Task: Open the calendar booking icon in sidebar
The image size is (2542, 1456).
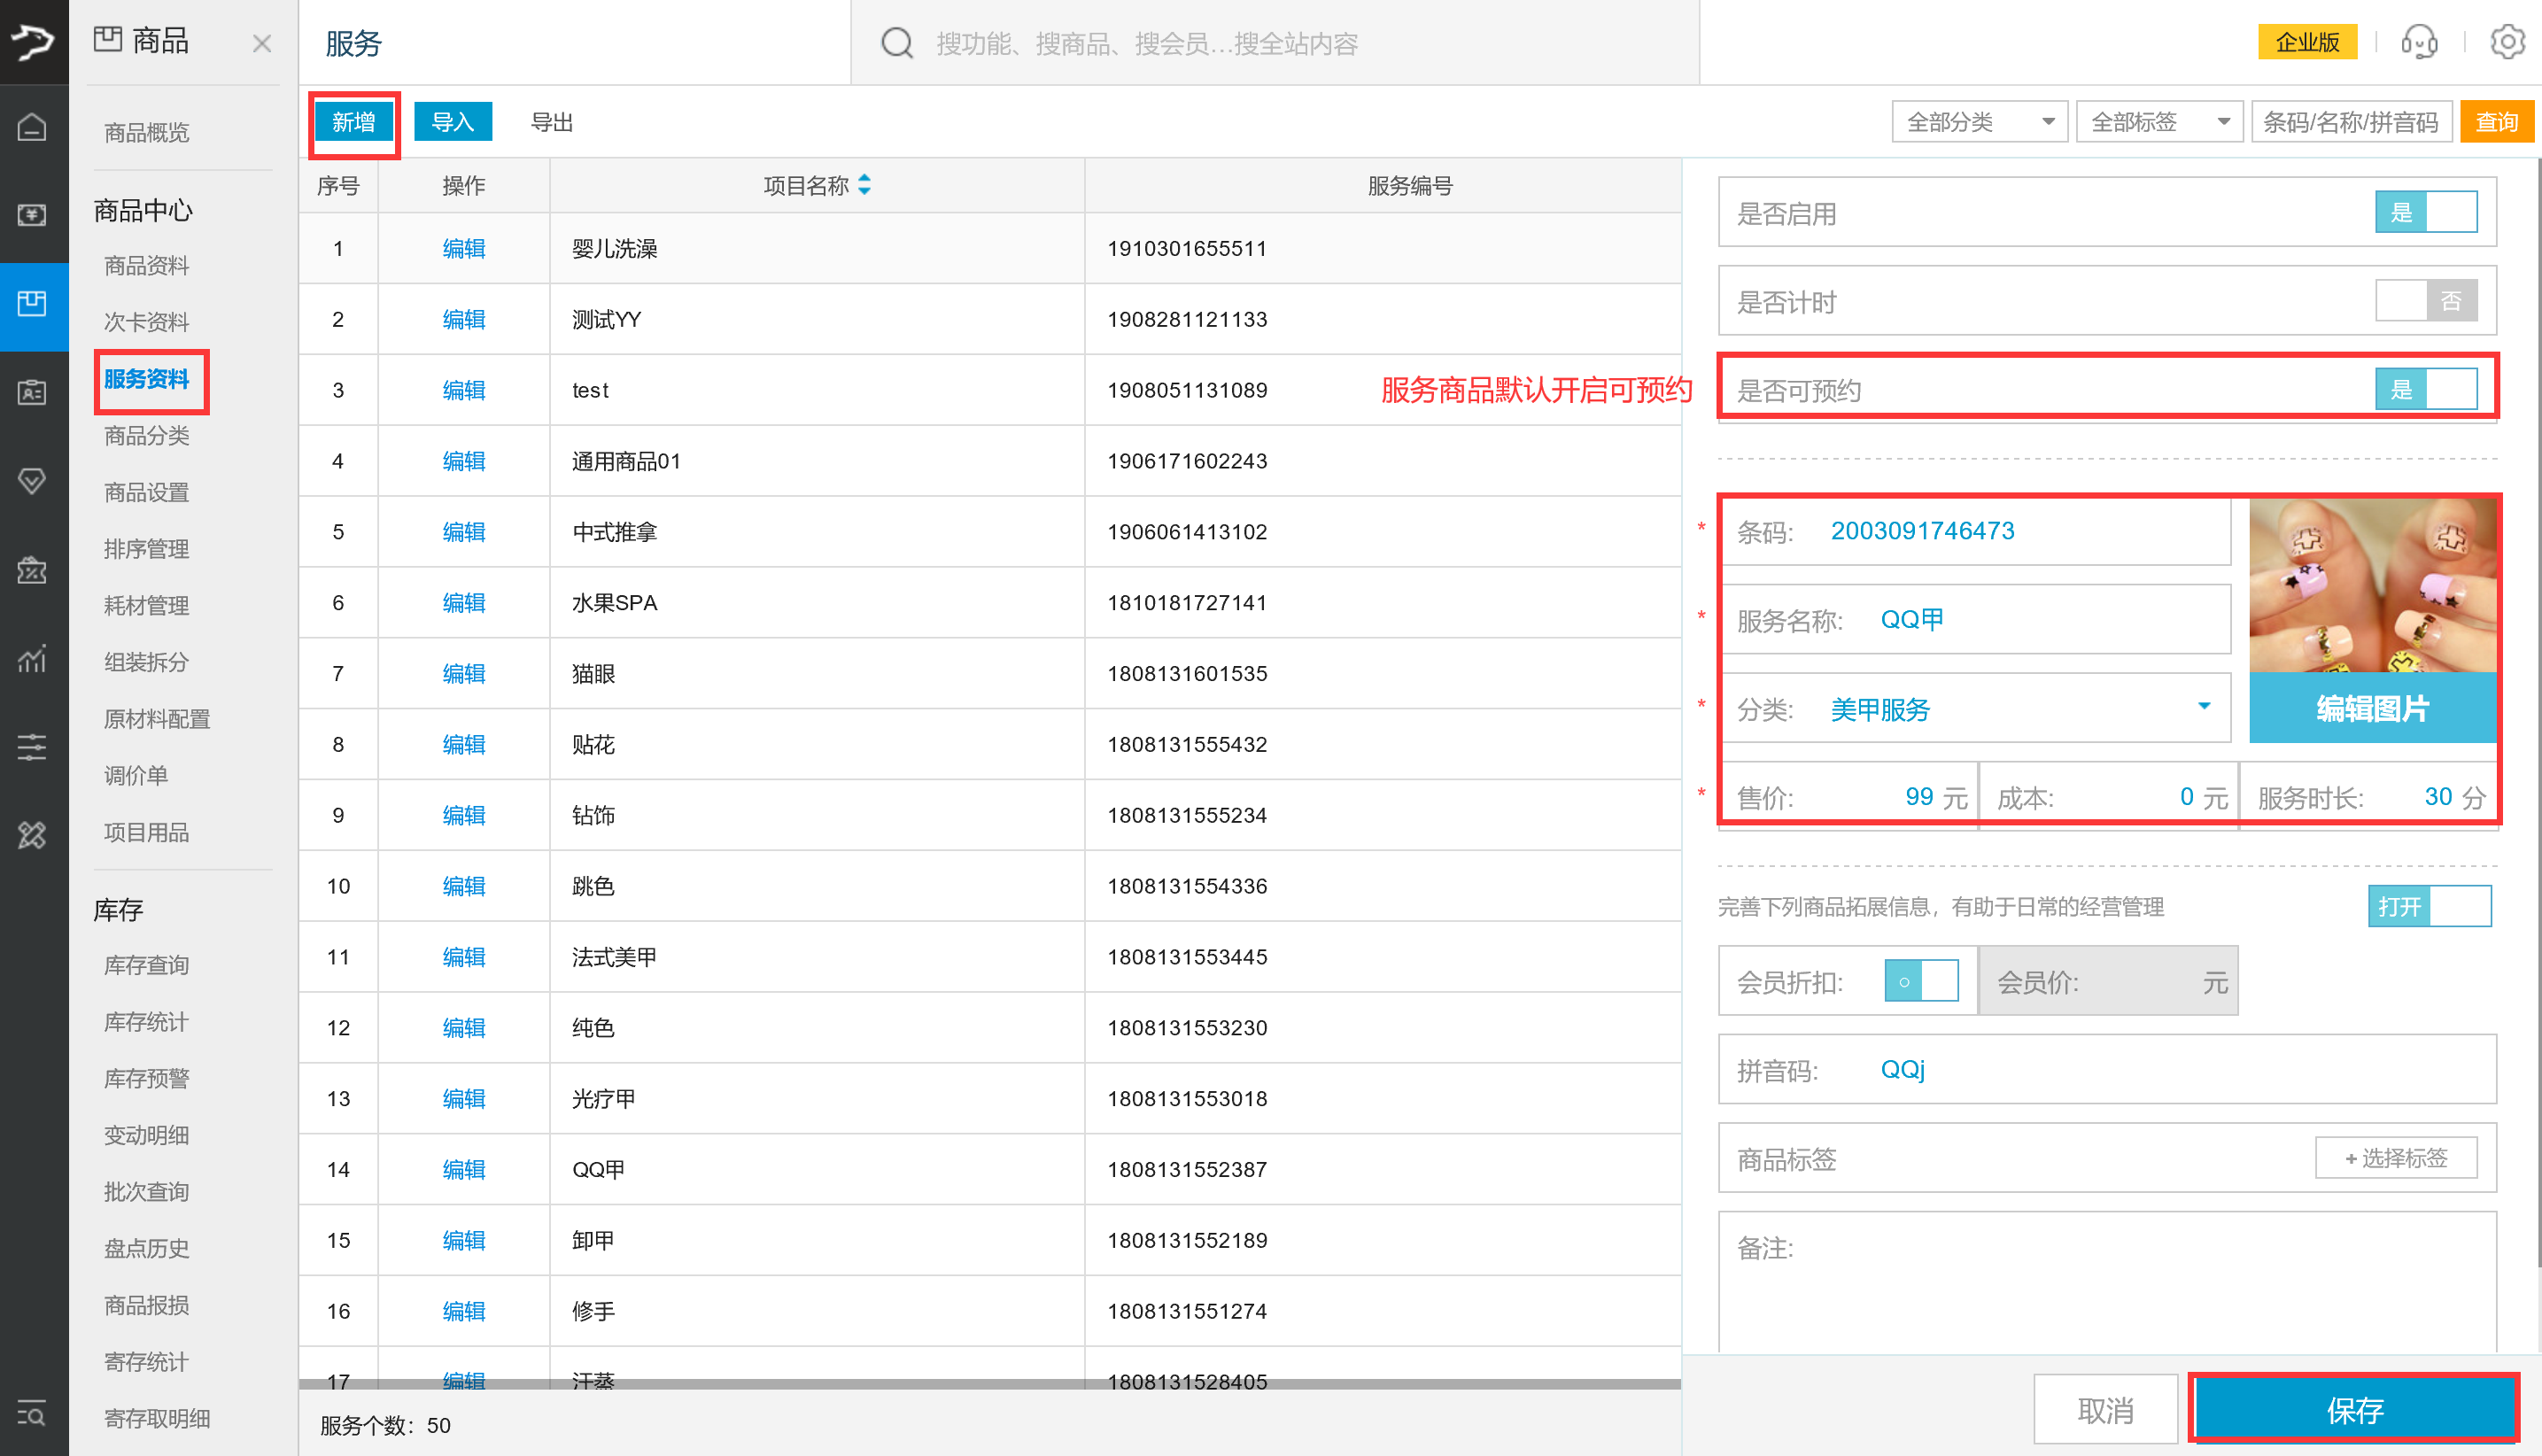Action: click(32, 570)
